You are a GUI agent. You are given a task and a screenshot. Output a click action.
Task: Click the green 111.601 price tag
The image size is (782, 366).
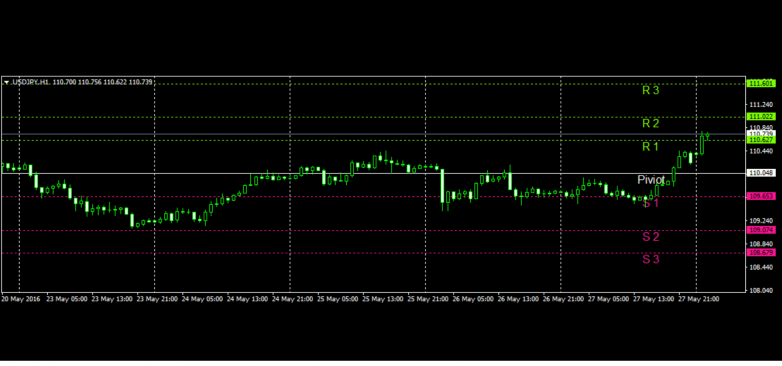[761, 83]
